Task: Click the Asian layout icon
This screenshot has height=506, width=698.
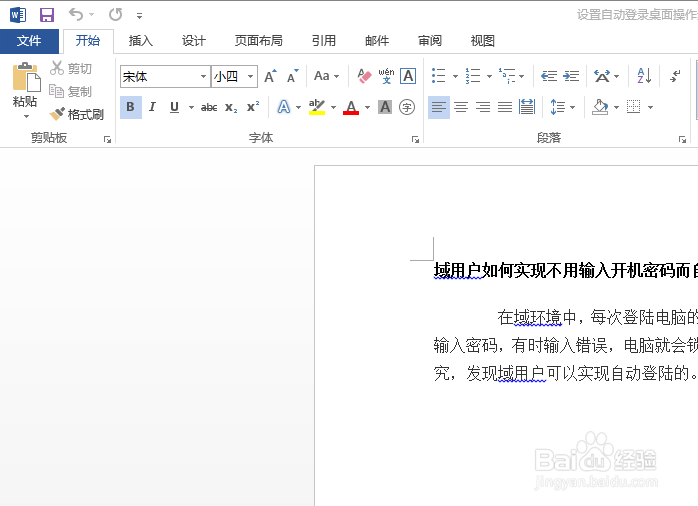Action: pyautogui.click(x=602, y=76)
